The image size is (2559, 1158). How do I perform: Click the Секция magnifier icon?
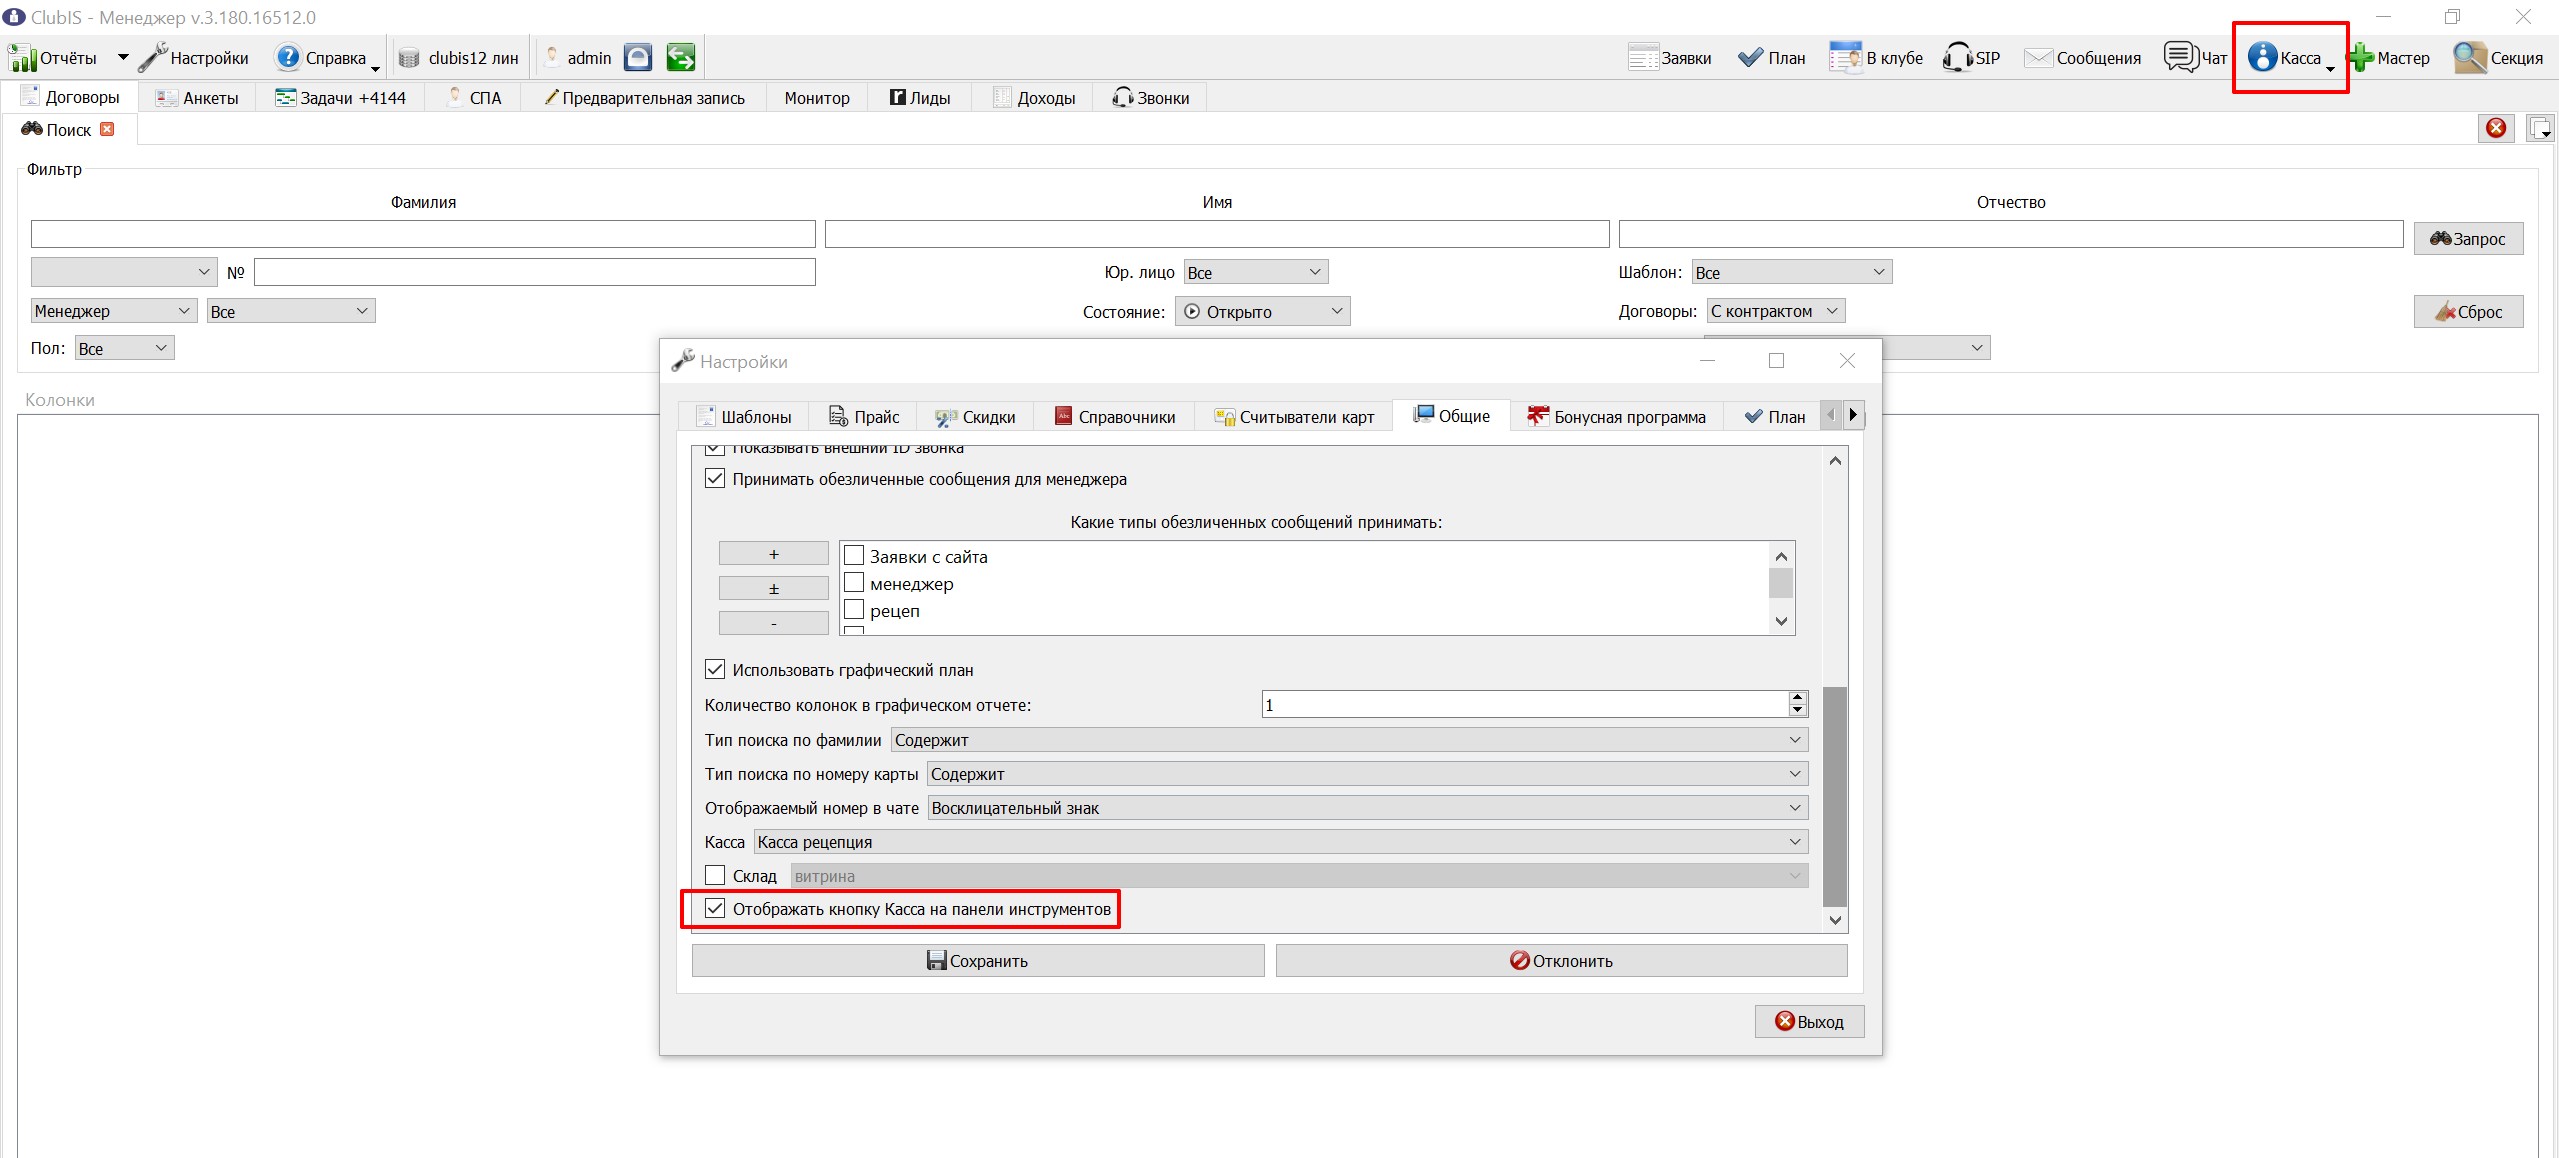(x=2470, y=58)
